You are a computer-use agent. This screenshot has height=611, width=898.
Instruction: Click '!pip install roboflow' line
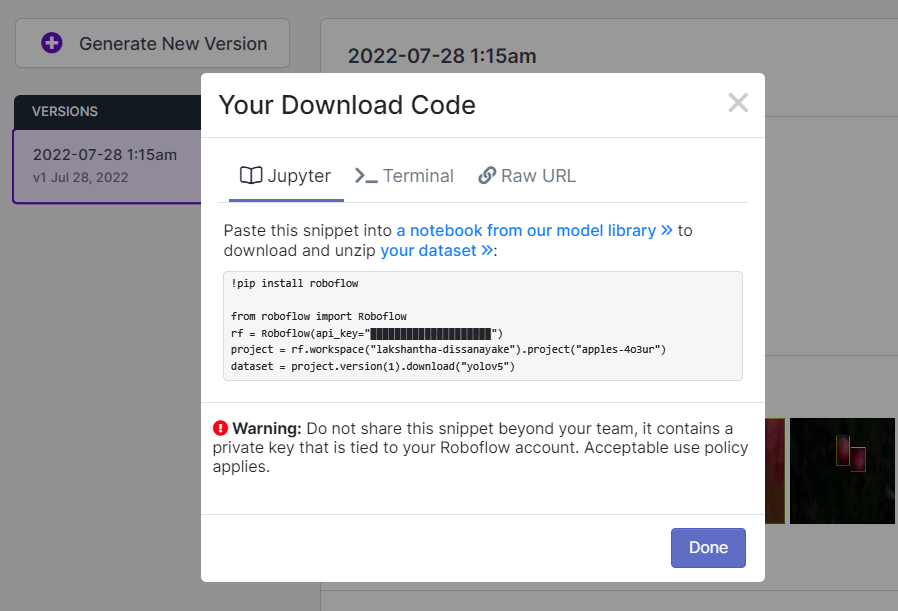[x=294, y=283]
